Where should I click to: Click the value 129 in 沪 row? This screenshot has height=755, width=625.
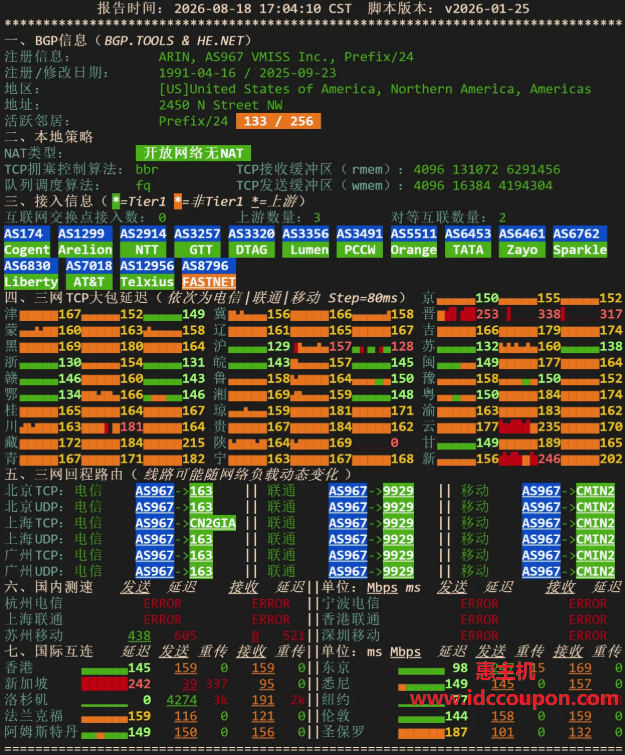pyautogui.click(x=278, y=346)
